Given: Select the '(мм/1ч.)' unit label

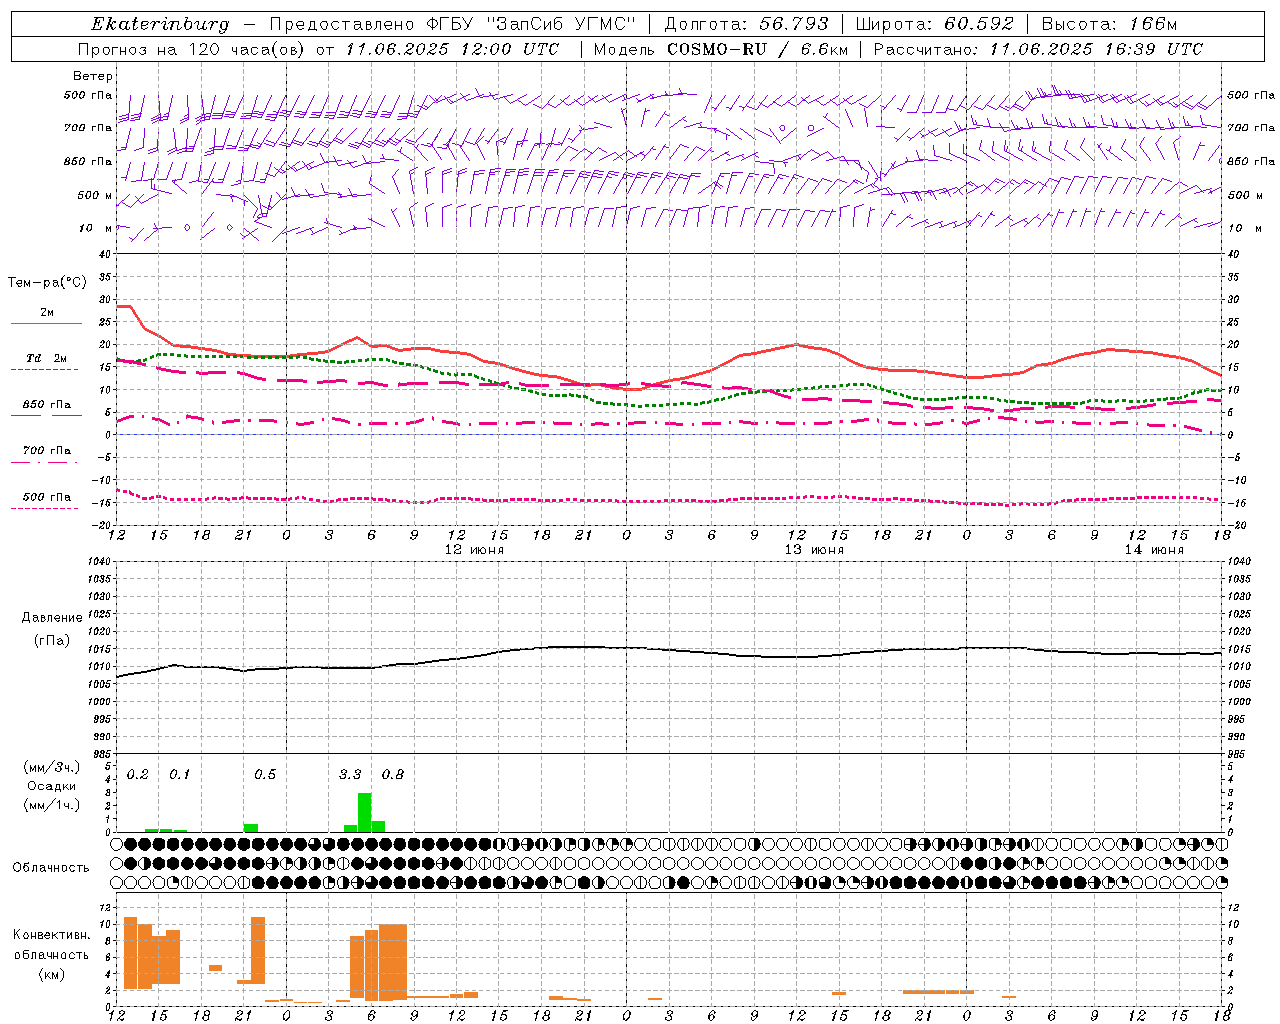Looking at the screenshot, I should [x=51, y=805].
